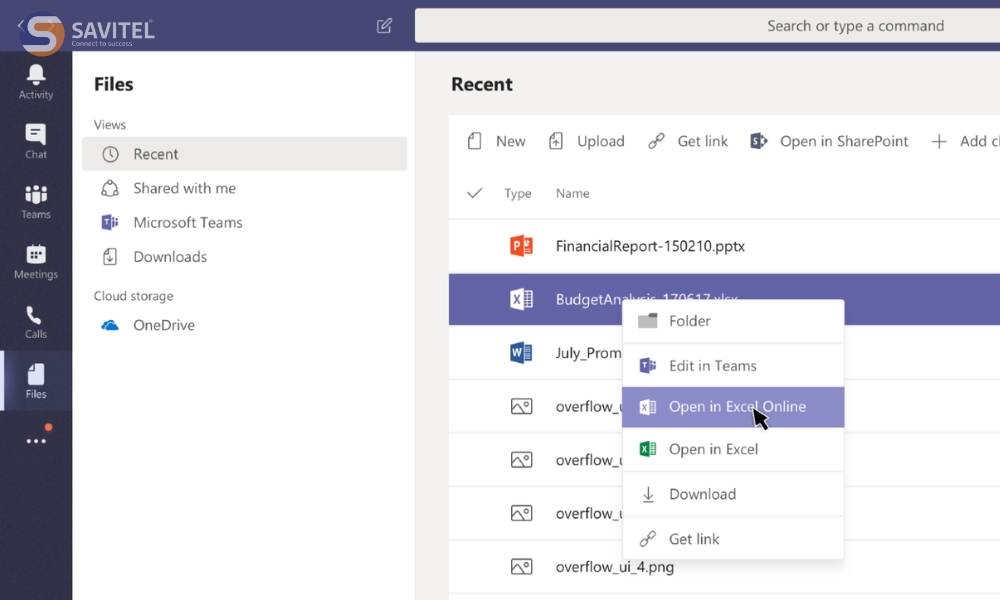Click Get link in the toolbar

coord(688,141)
